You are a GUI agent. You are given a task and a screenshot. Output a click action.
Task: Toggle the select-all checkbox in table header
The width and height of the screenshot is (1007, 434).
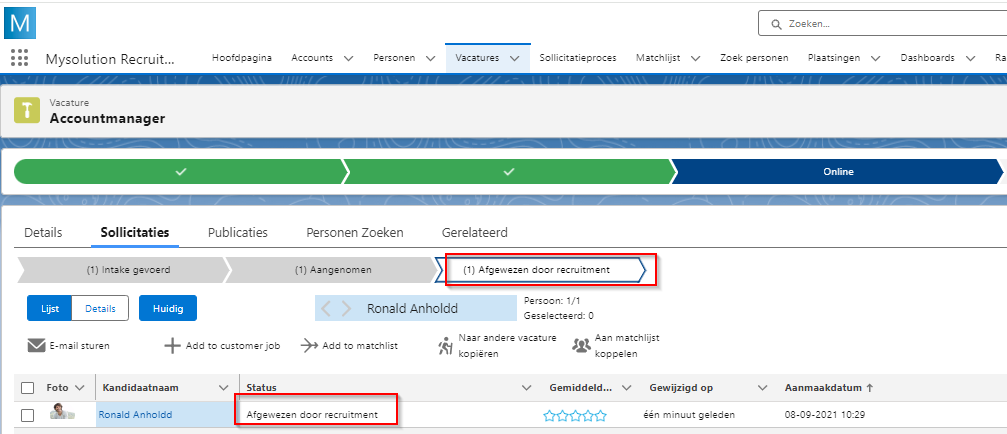point(28,388)
